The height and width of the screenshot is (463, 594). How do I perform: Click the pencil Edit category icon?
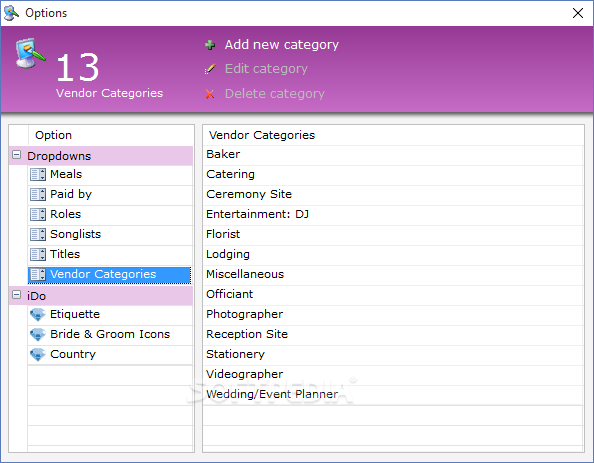210,69
